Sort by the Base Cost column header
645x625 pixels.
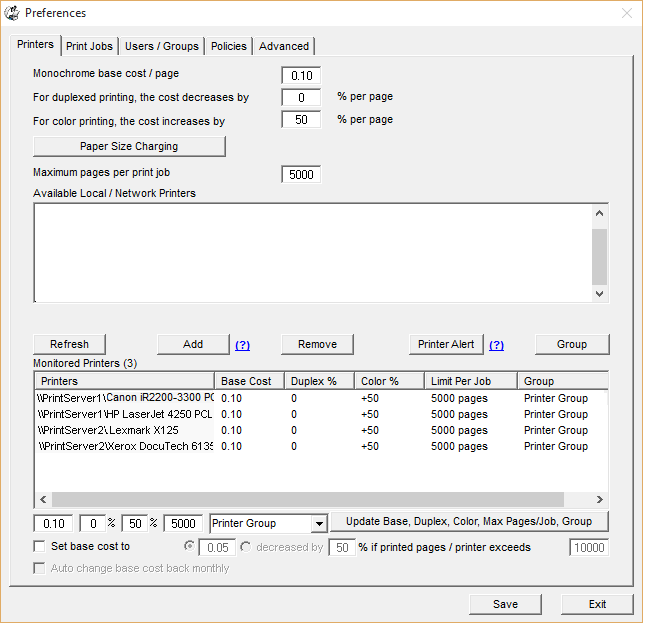(250, 381)
